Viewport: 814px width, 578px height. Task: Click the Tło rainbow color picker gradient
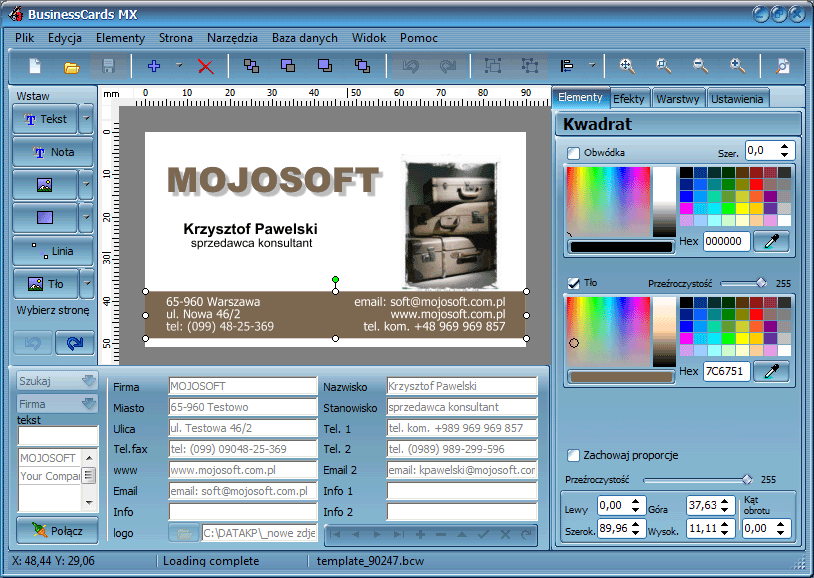click(608, 331)
